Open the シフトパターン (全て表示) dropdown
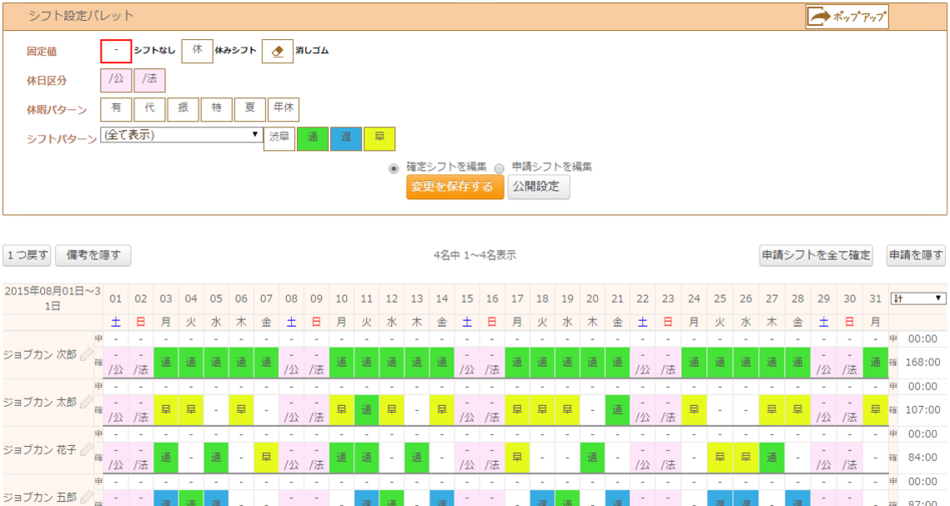Screen dimensions: 950x506 tap(181, 134)
